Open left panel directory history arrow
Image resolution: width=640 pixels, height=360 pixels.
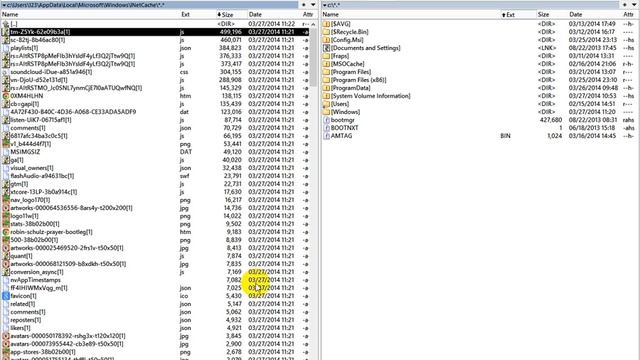pos(313,5)
